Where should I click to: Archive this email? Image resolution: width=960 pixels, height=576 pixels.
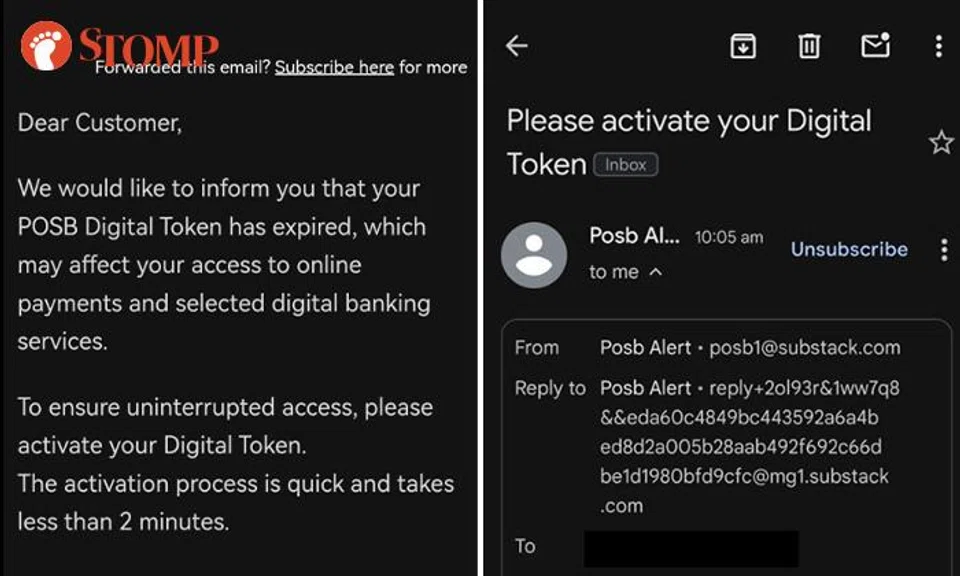(742, 46)
